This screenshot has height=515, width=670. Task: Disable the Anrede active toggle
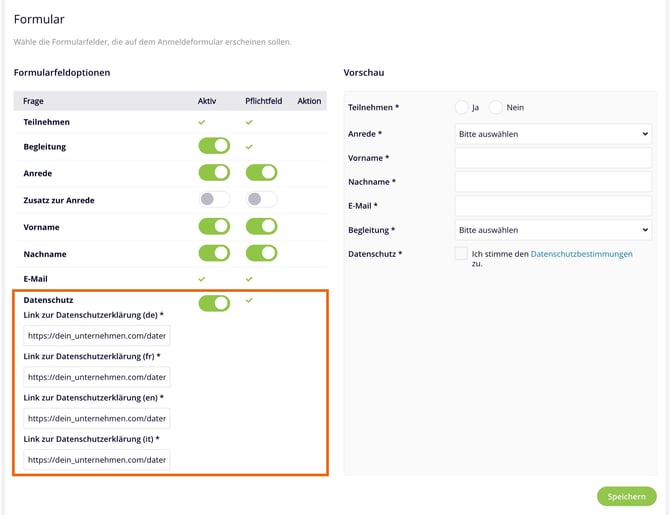pos(214,173)
